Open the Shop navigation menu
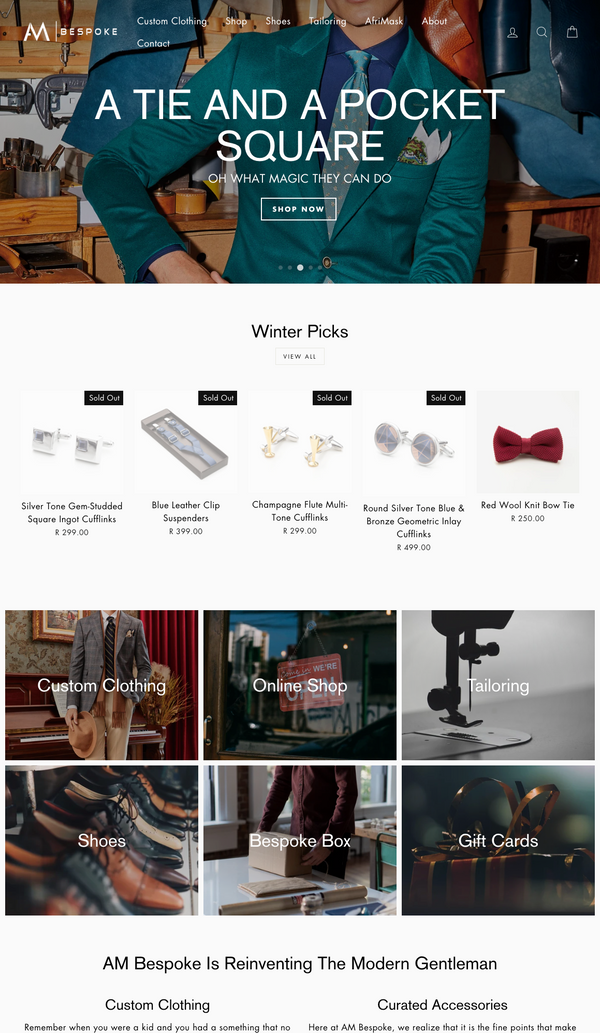 coord(236,21)
